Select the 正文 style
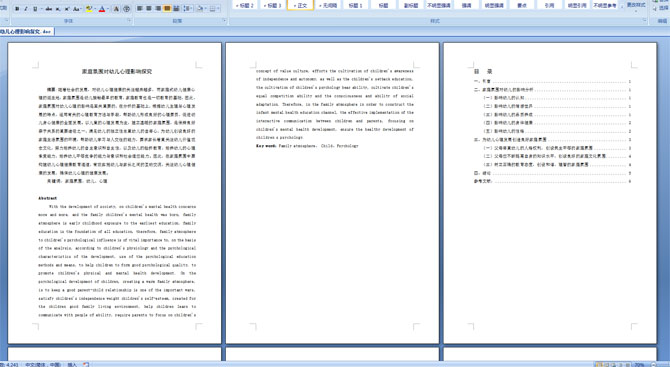670x367 pixels. 300,5
